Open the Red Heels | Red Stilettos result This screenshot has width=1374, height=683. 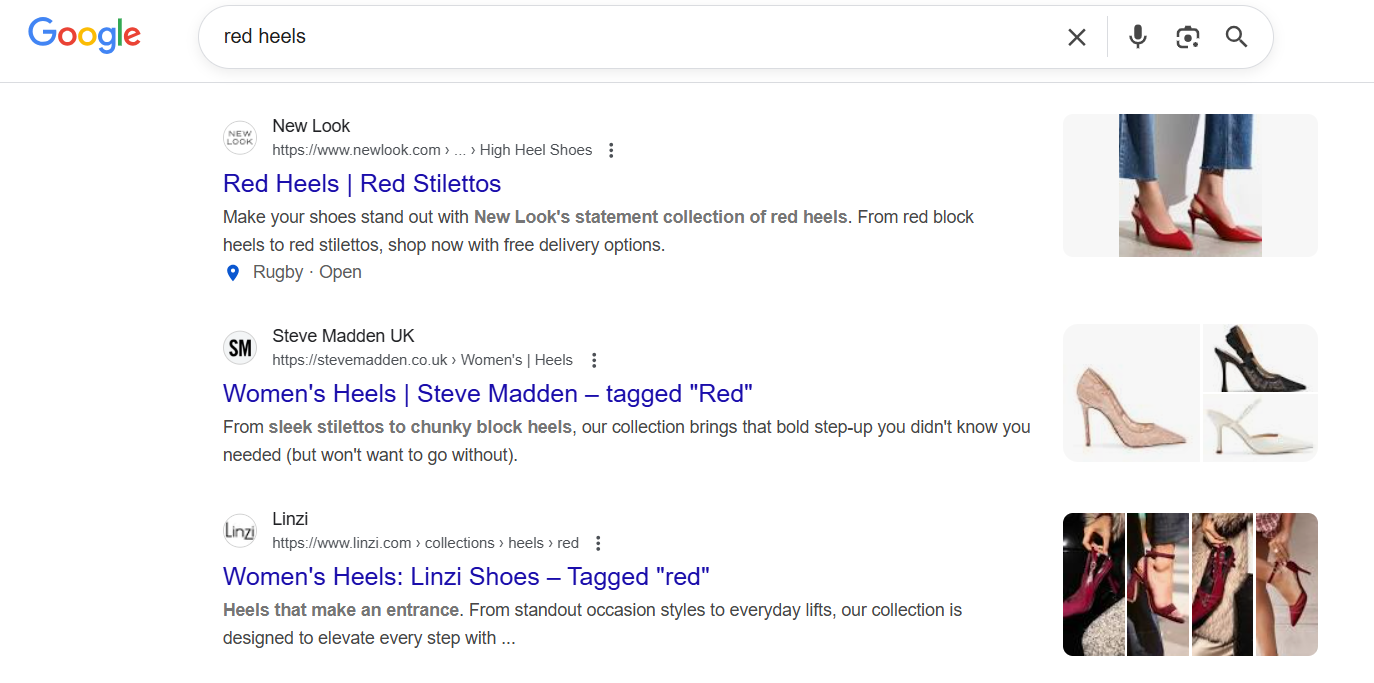(361, 183)
